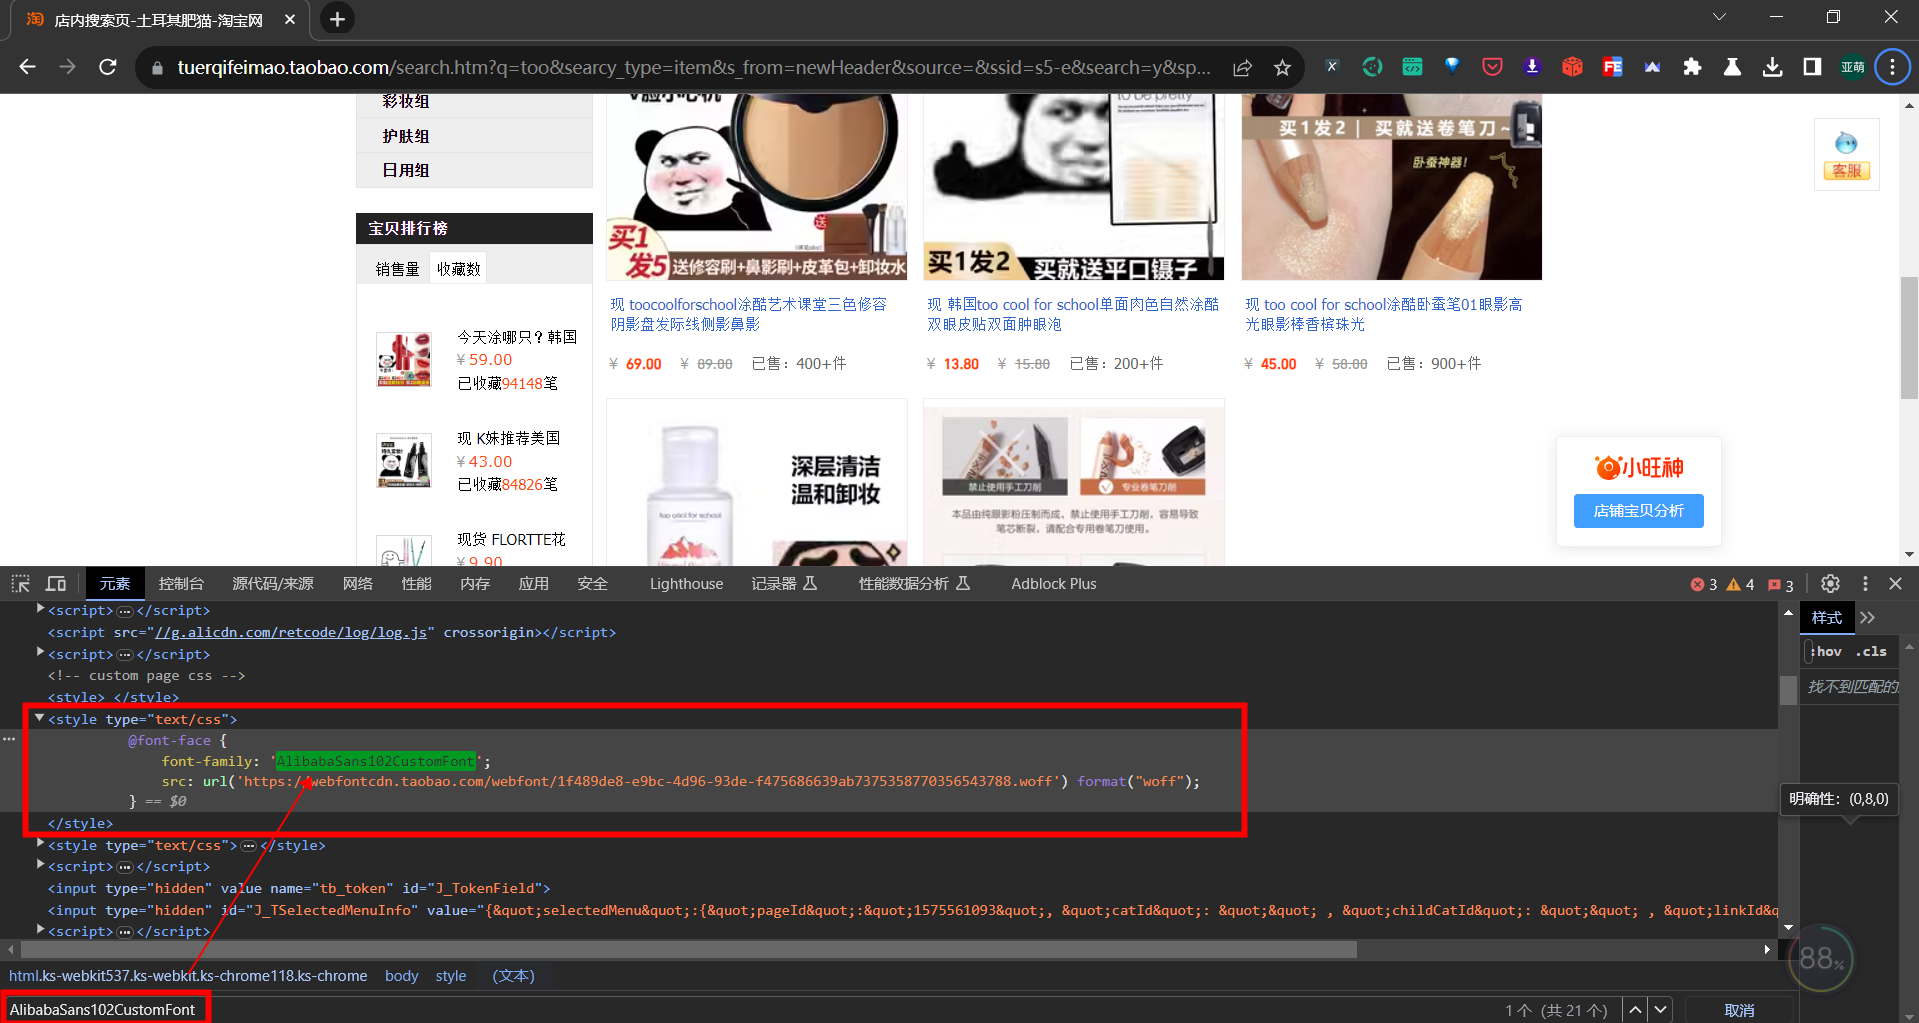Open a new browser tab
The image size is (1919, 1023).
tap(337, 19)
